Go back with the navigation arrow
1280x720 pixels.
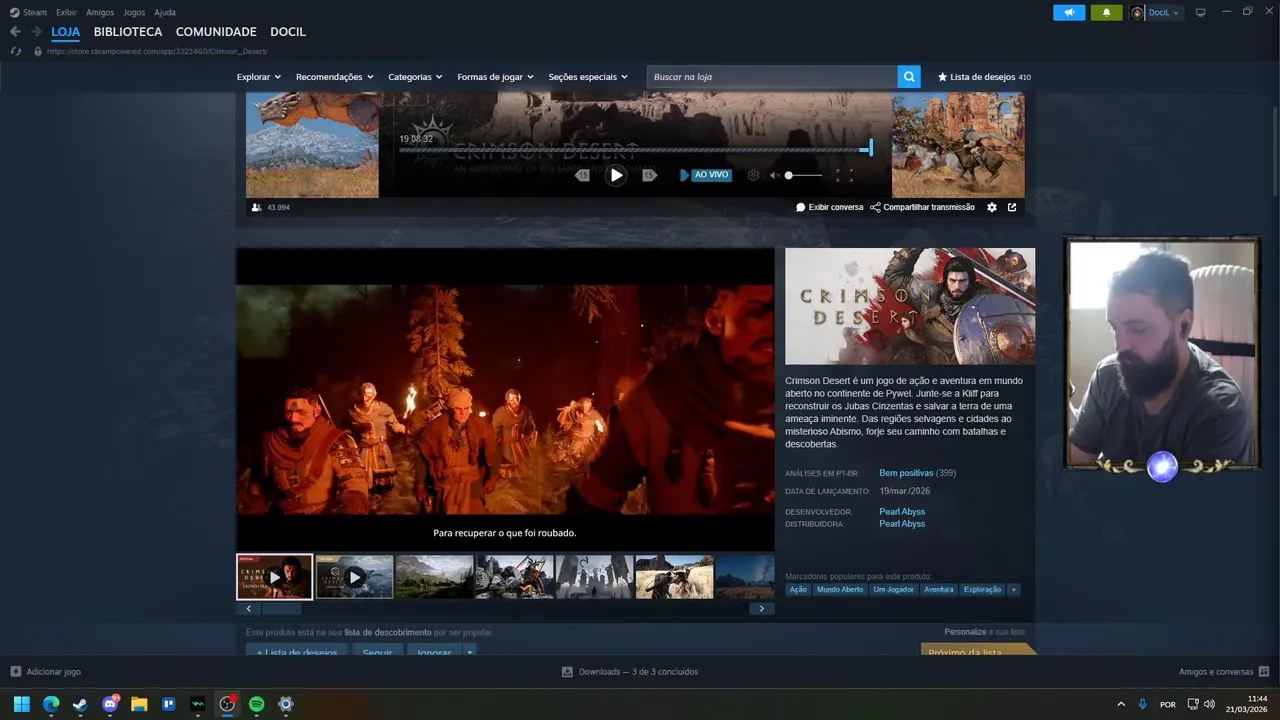(15, 32)
